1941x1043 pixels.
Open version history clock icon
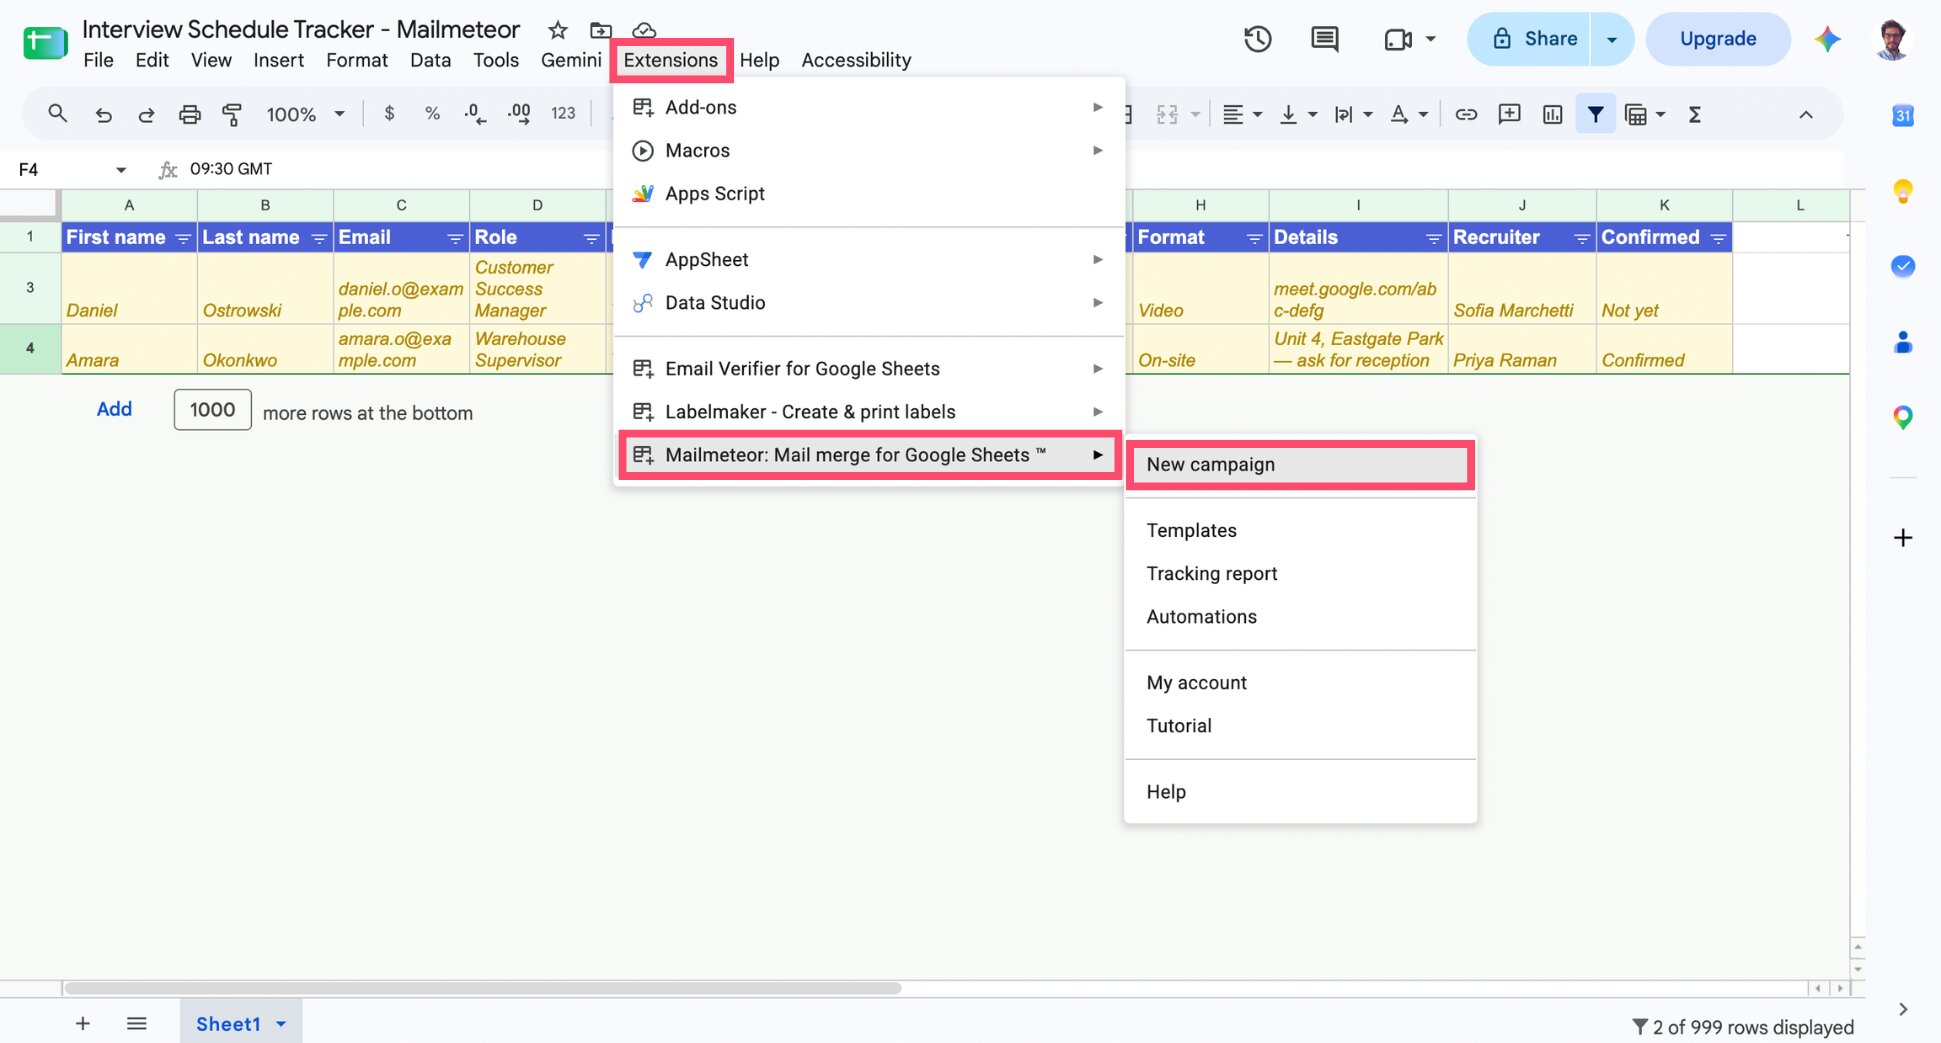click(1257, 39)
